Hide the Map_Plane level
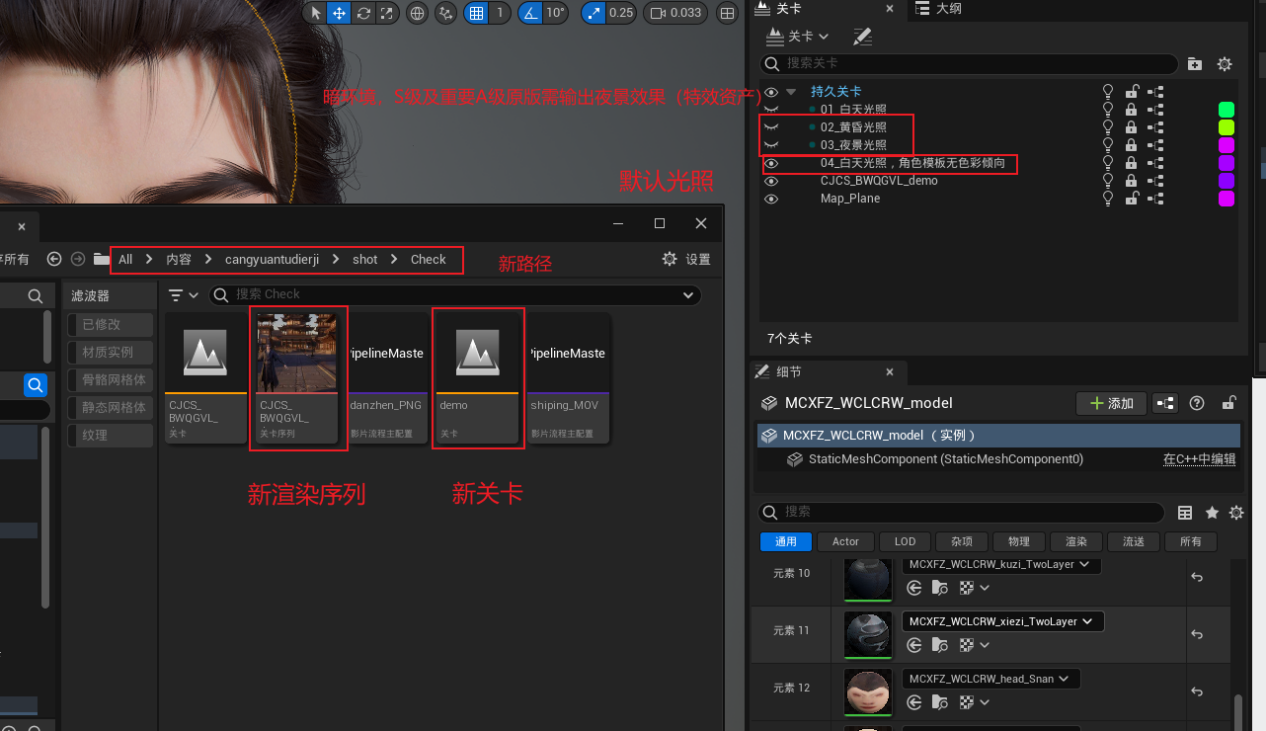Viewport: 1266px width, 731px height. click(771, 199)
